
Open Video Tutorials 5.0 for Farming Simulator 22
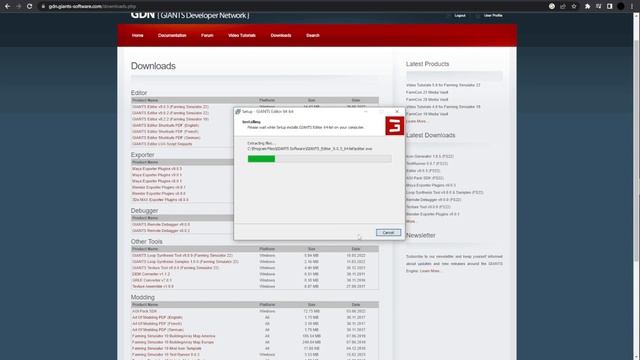[443, 85]
